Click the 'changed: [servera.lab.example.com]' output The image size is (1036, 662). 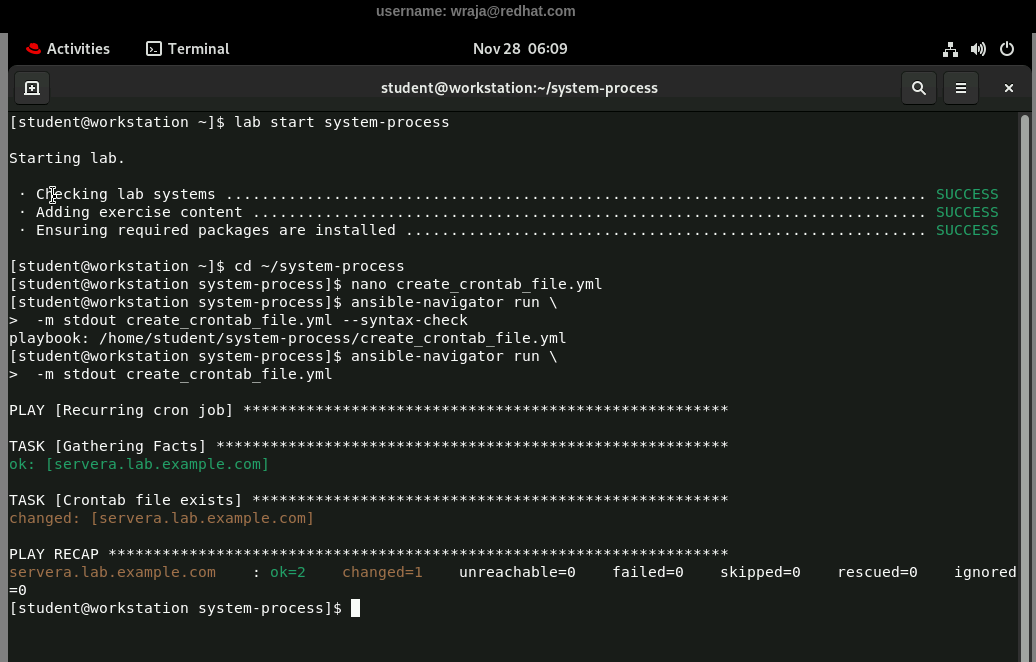point(161,518)
